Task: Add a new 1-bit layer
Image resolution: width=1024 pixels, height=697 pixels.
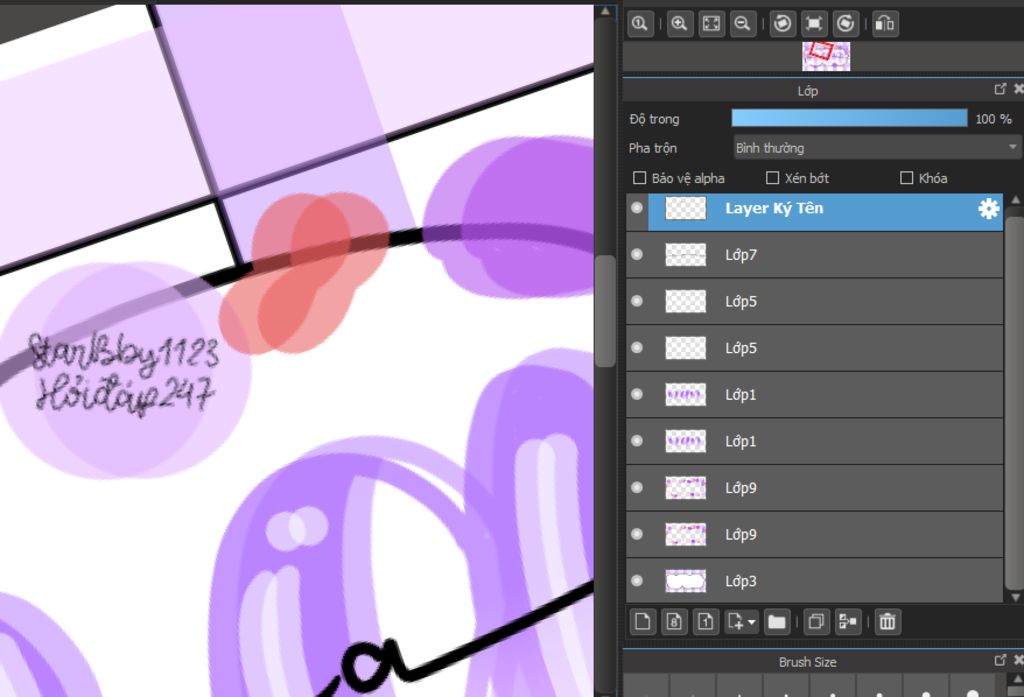Action: (x=705, y=621)
